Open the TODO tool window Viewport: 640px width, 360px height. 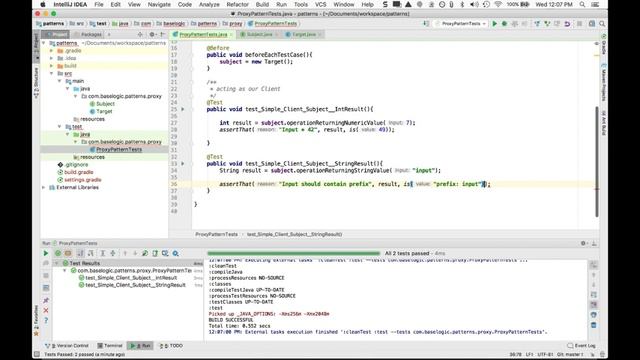(171, 346)
